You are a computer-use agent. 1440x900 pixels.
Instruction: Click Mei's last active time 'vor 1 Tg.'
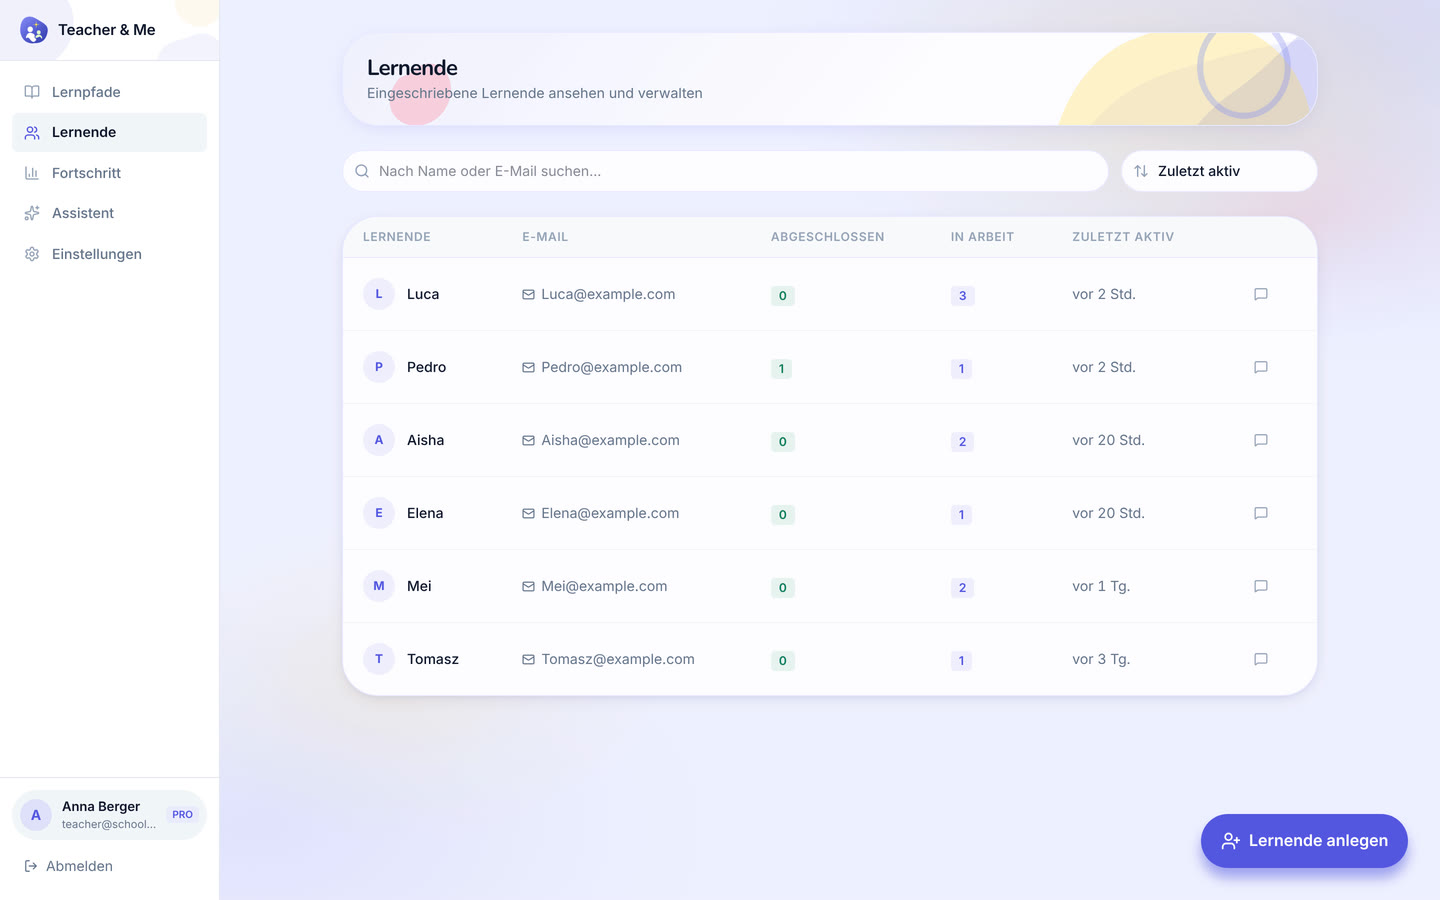(1101, 586)
